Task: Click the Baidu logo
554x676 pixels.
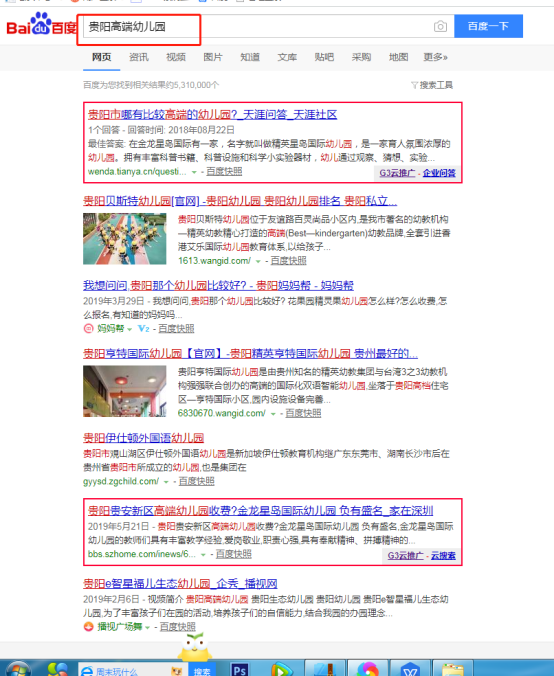Action: click(42, 24)
